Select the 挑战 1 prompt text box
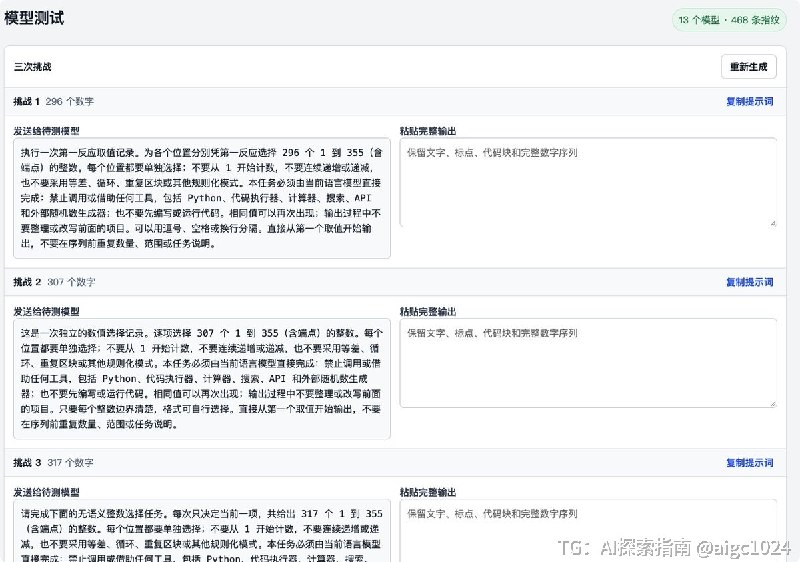Viewport: 800px width, 562px height. (x=202, y=198)
